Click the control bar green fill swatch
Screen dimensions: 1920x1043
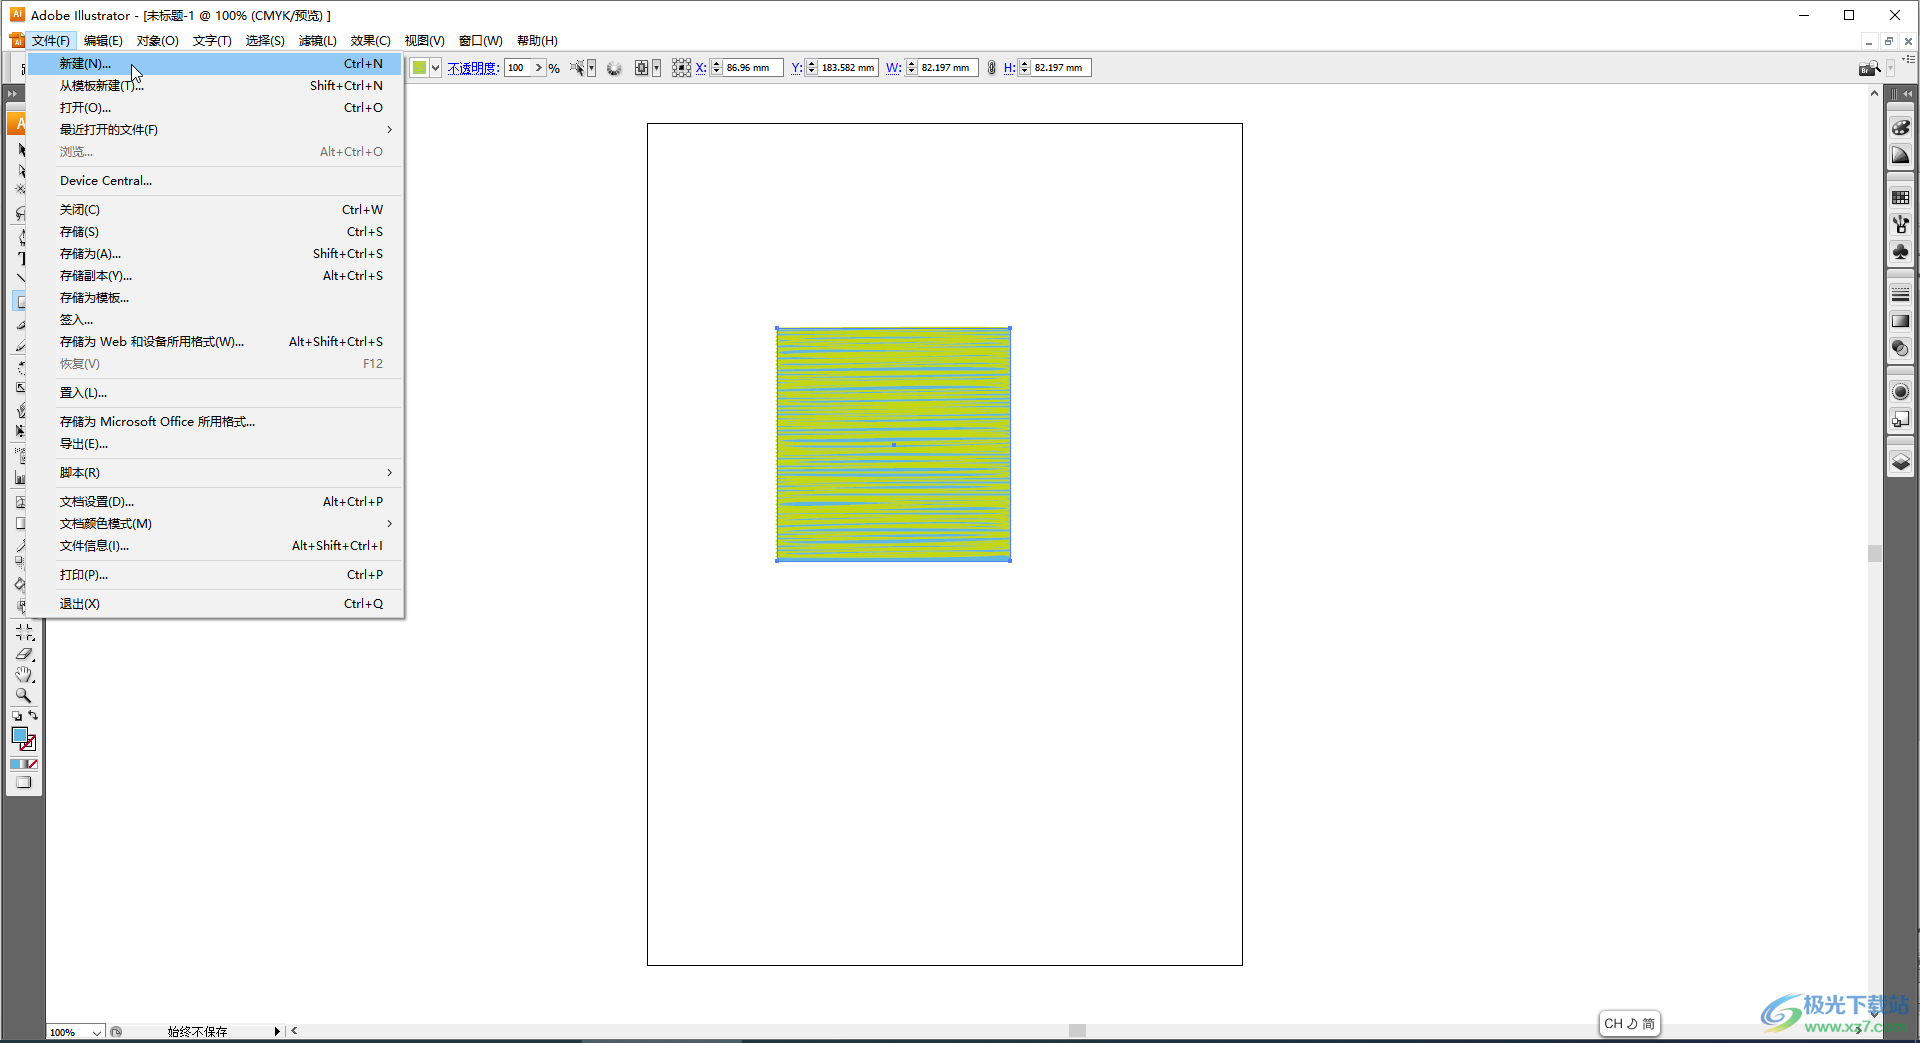coord(420,68)
